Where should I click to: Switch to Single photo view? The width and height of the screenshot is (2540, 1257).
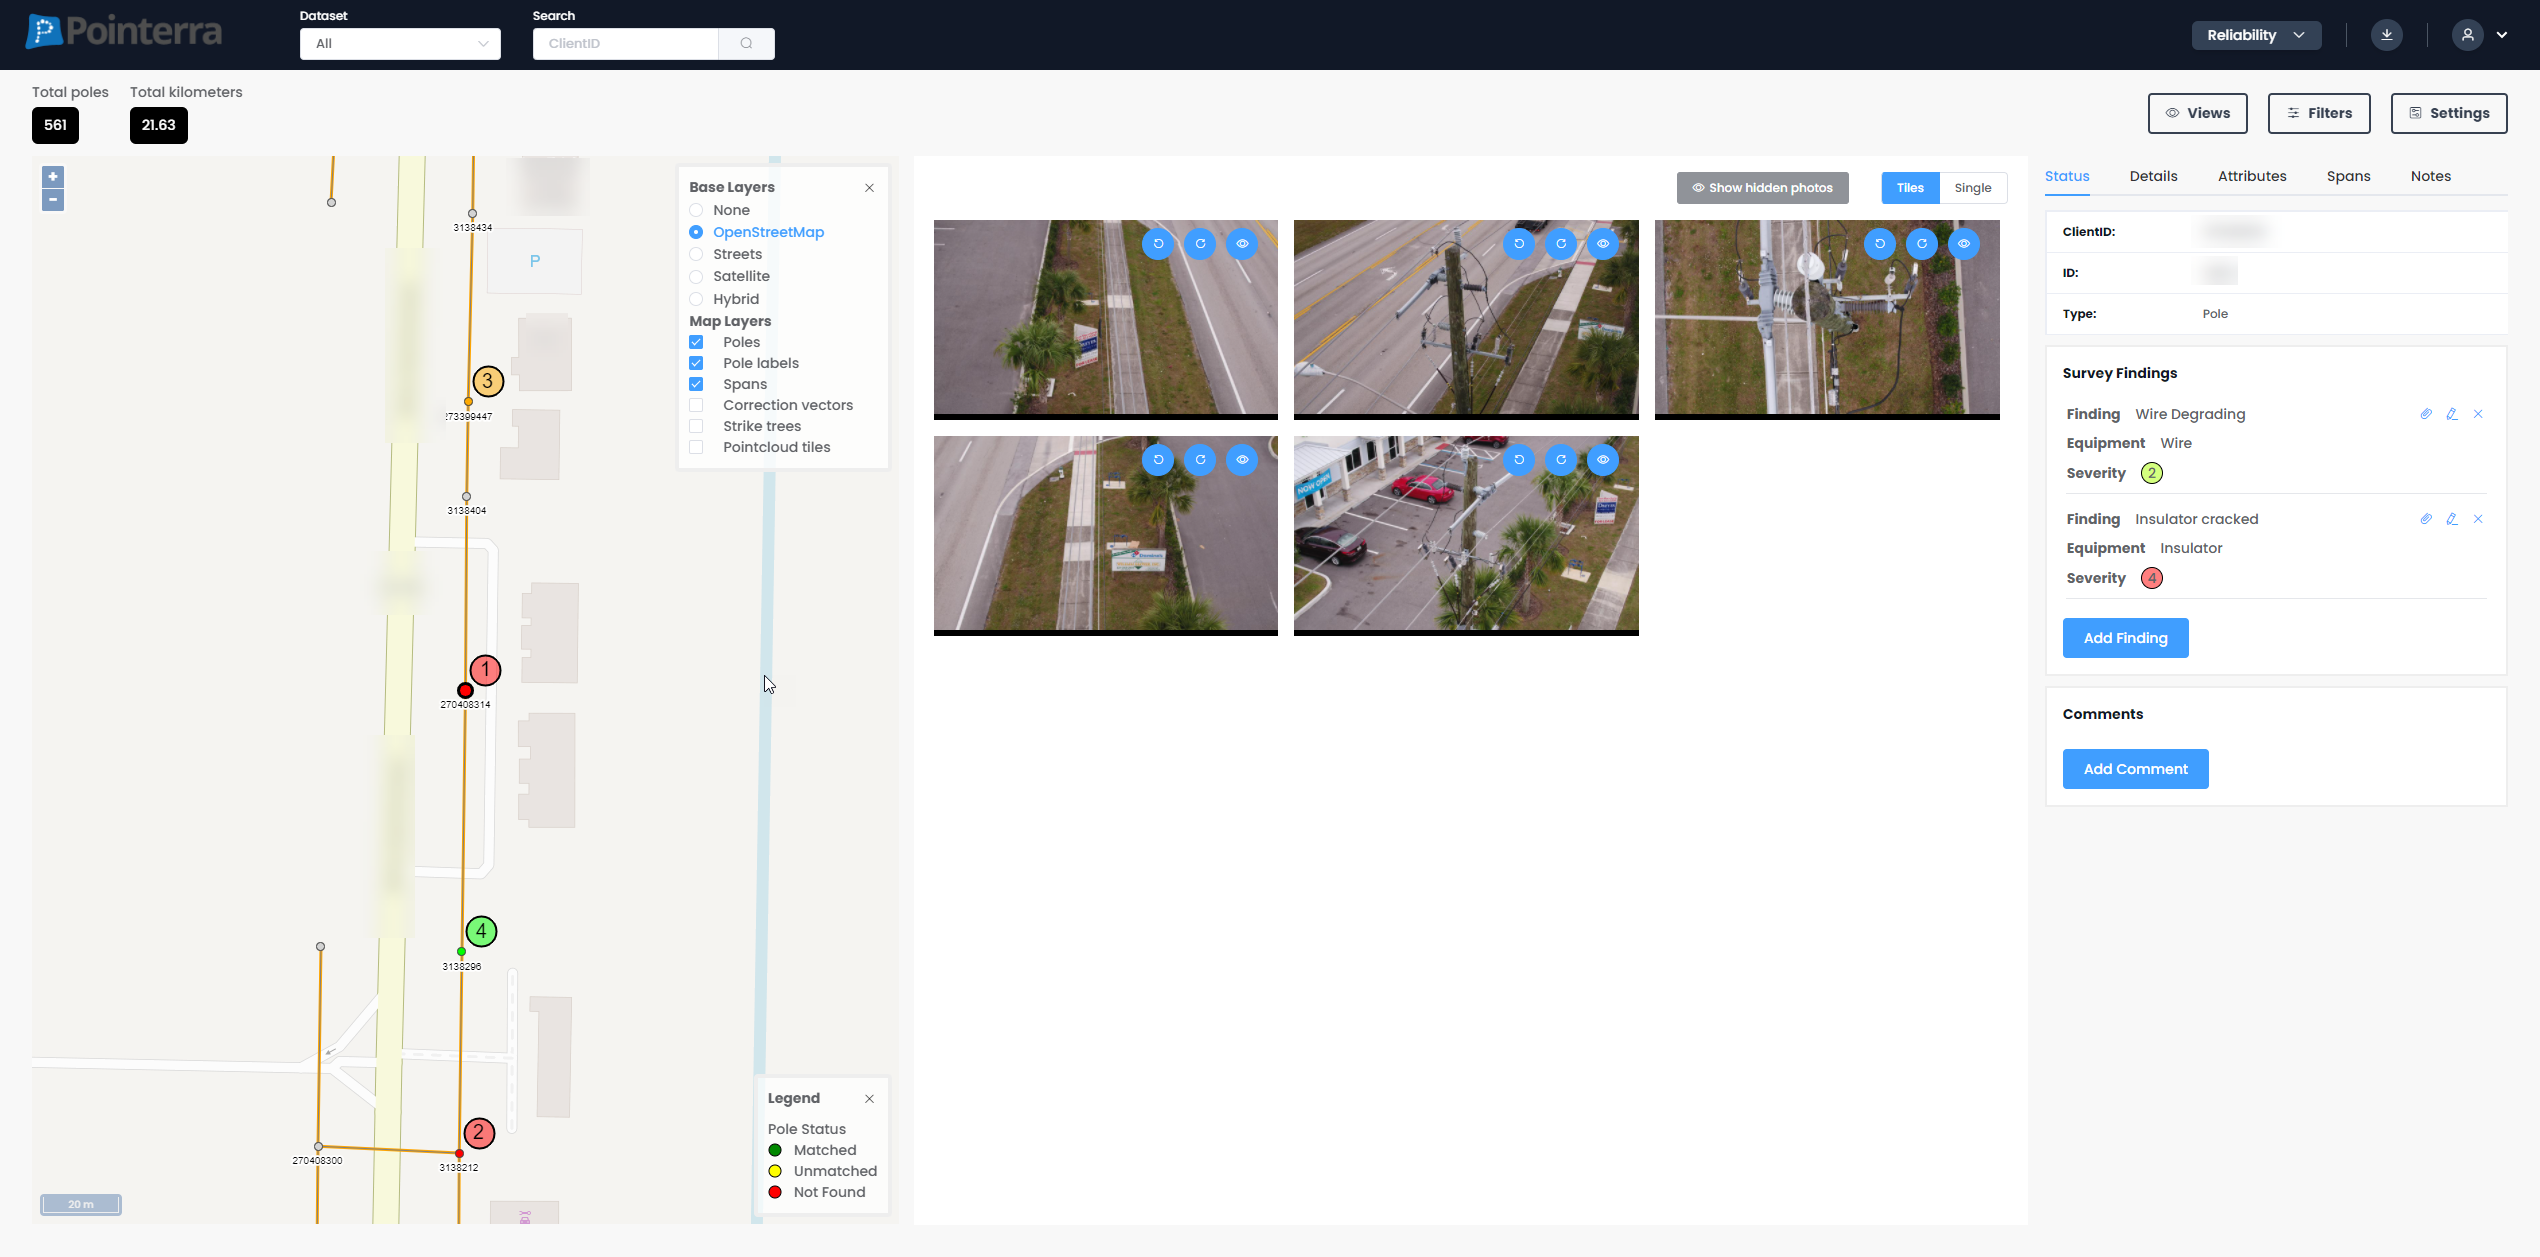[x=1972, y=188]
